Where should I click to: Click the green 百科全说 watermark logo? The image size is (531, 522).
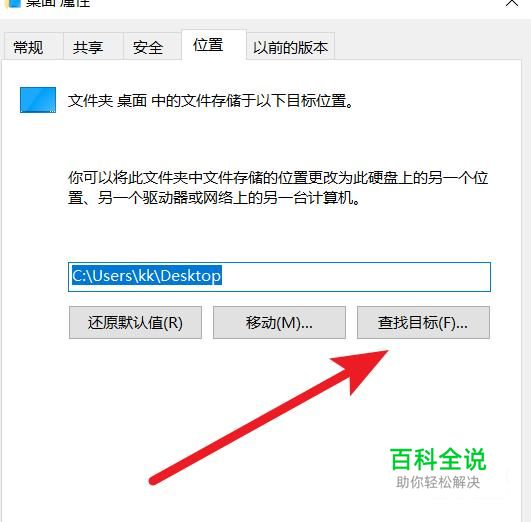438,460
